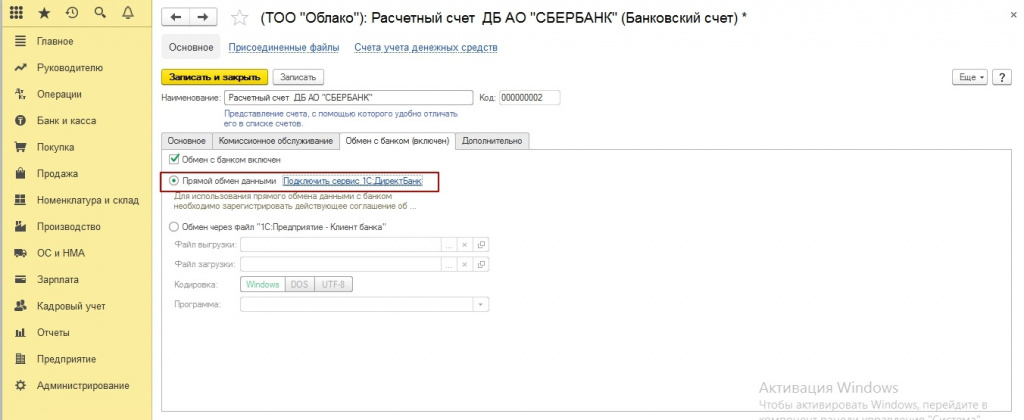Open the Руководителю section
The height and width of the screenshot is (420, 1024).
[x=70, y=67]
